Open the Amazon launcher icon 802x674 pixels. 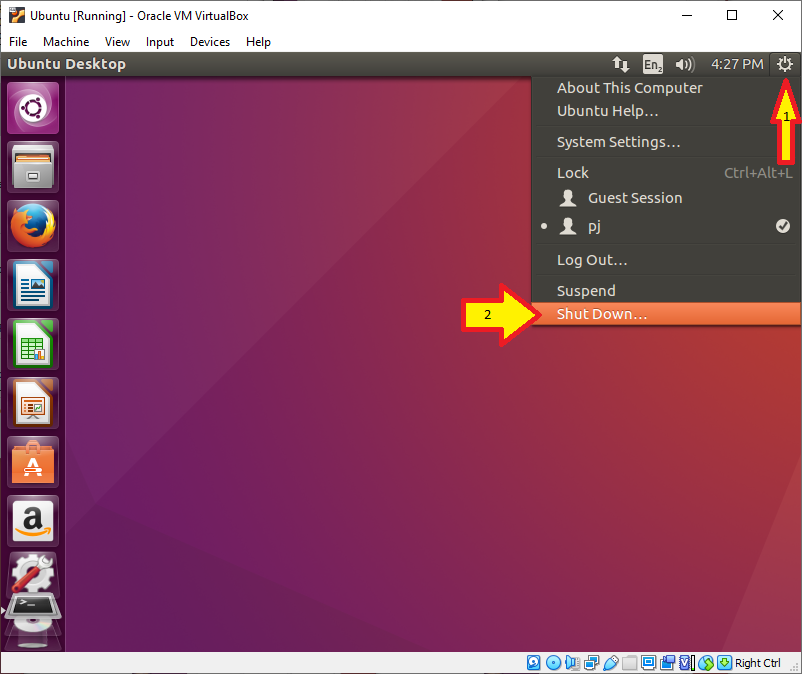click(33, 521)
